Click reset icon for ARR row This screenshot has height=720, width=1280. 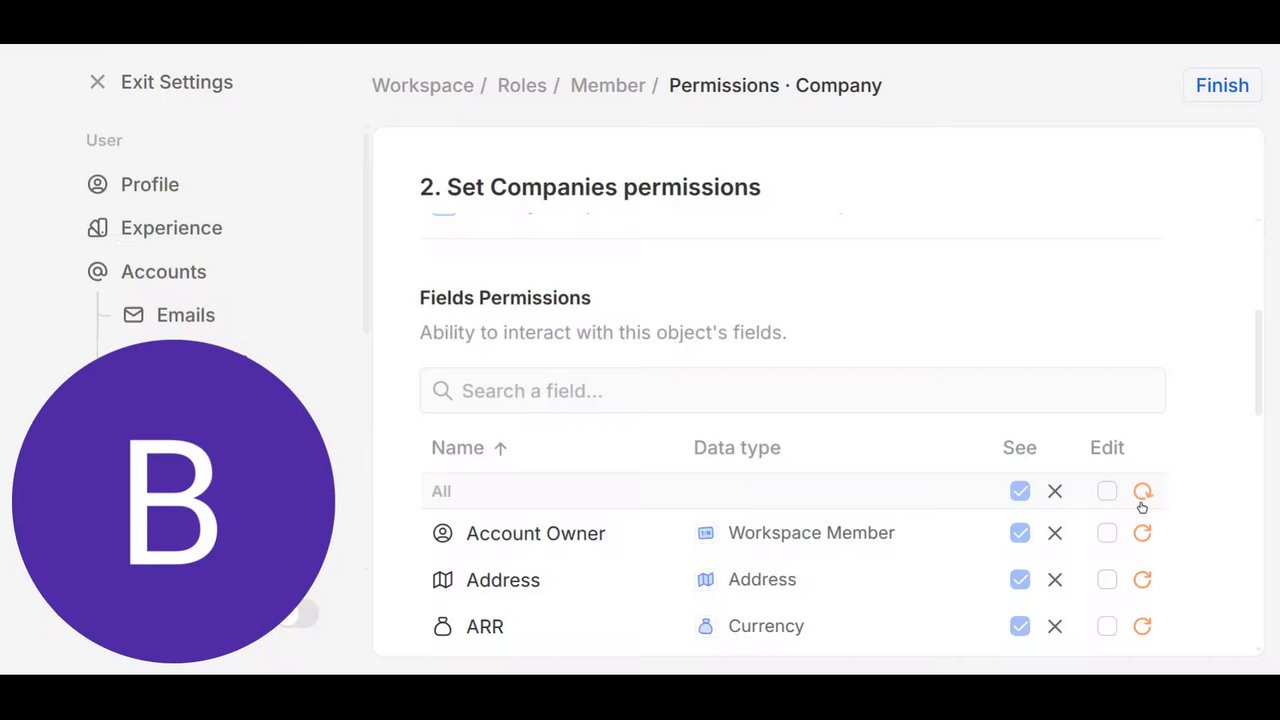(x=1142, y=626)
